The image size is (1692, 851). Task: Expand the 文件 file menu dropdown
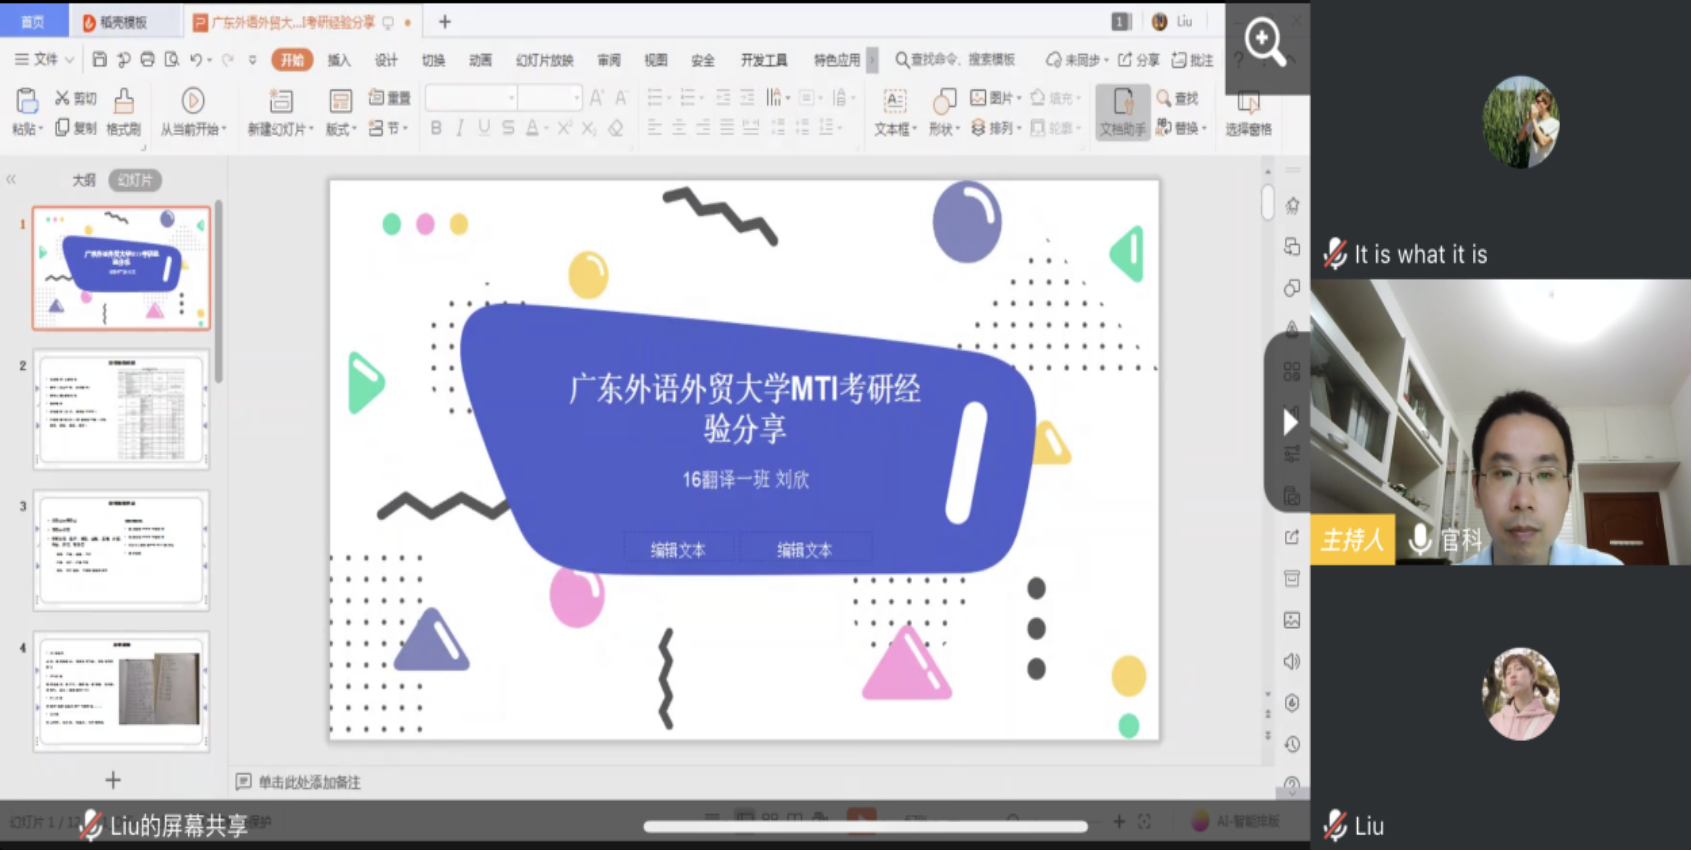(45, 60)
